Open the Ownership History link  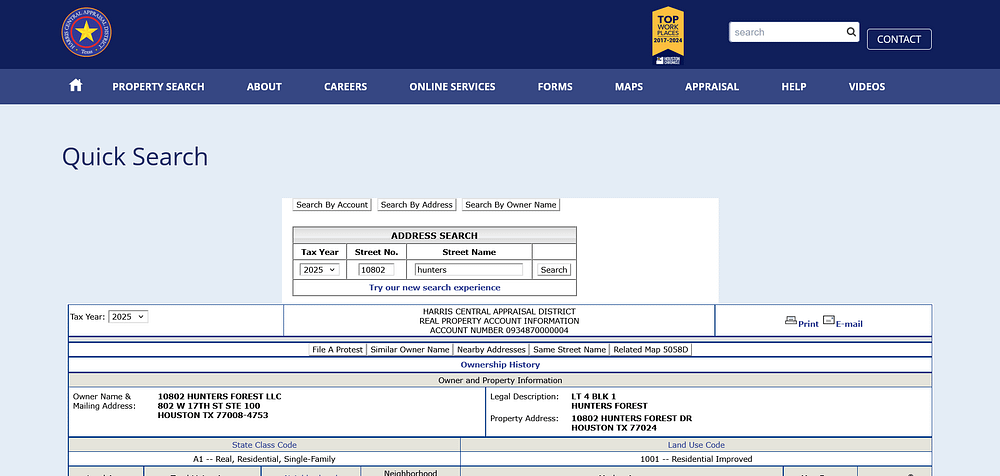(x=500, y=365)
